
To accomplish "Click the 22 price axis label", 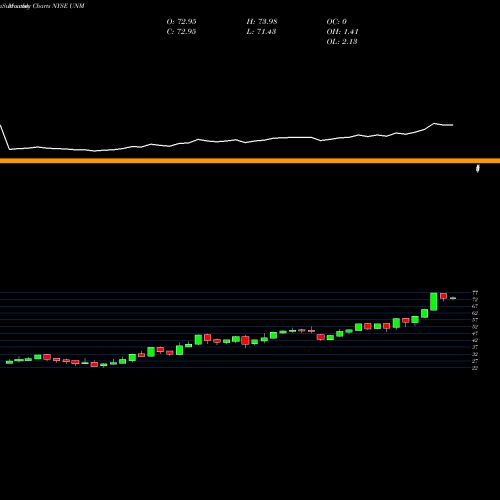I will pos(475,368).
